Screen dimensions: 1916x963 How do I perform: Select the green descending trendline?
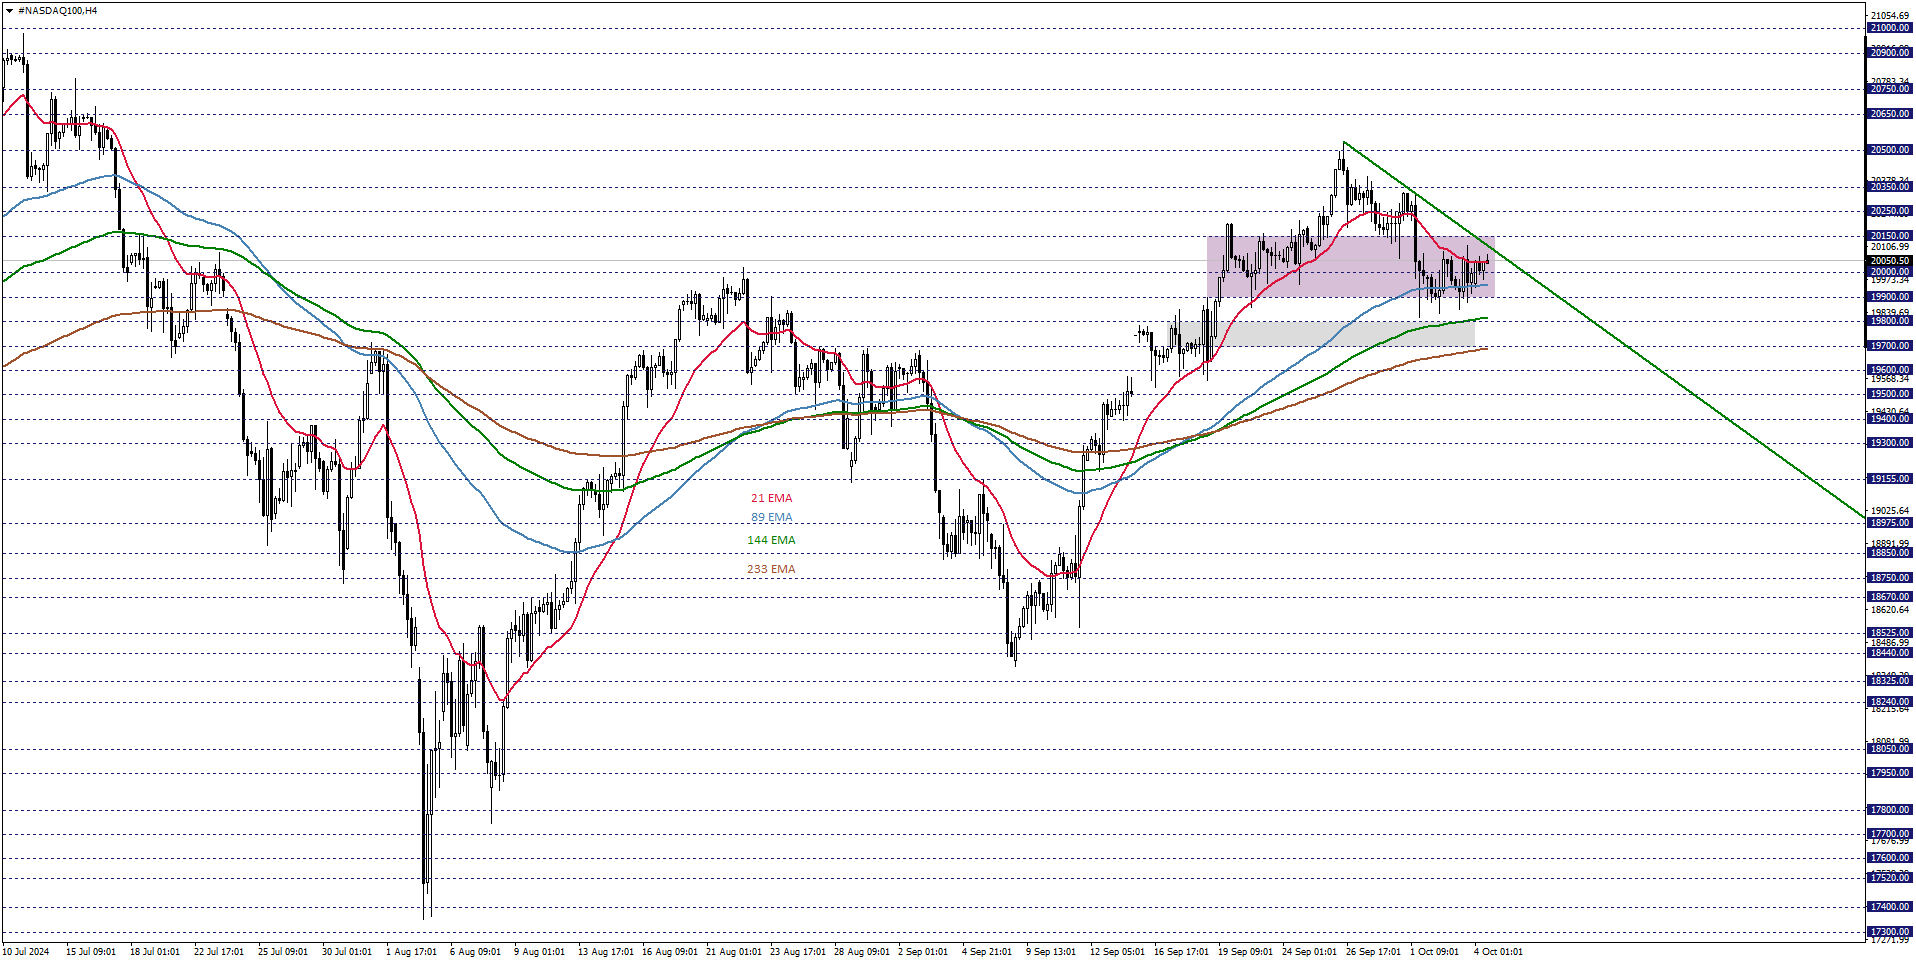(1605, 330)
